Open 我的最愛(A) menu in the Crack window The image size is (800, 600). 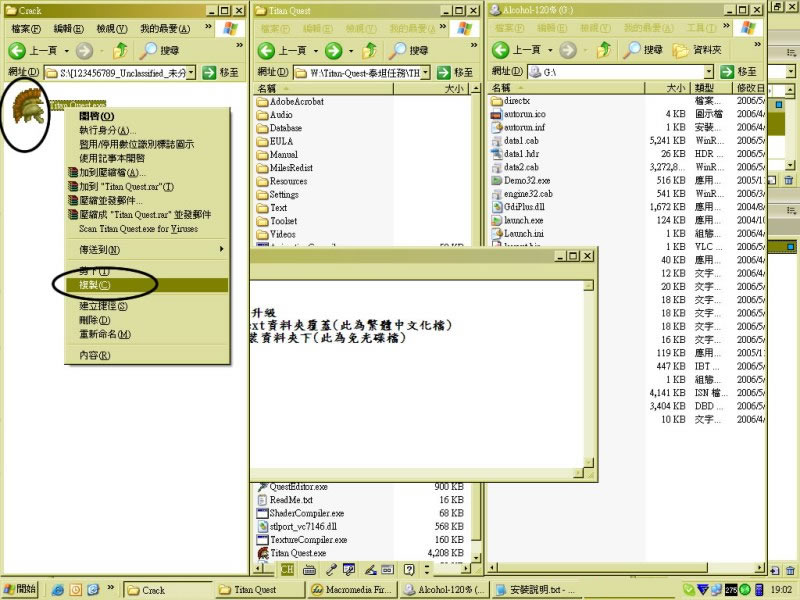coord(165,29)
